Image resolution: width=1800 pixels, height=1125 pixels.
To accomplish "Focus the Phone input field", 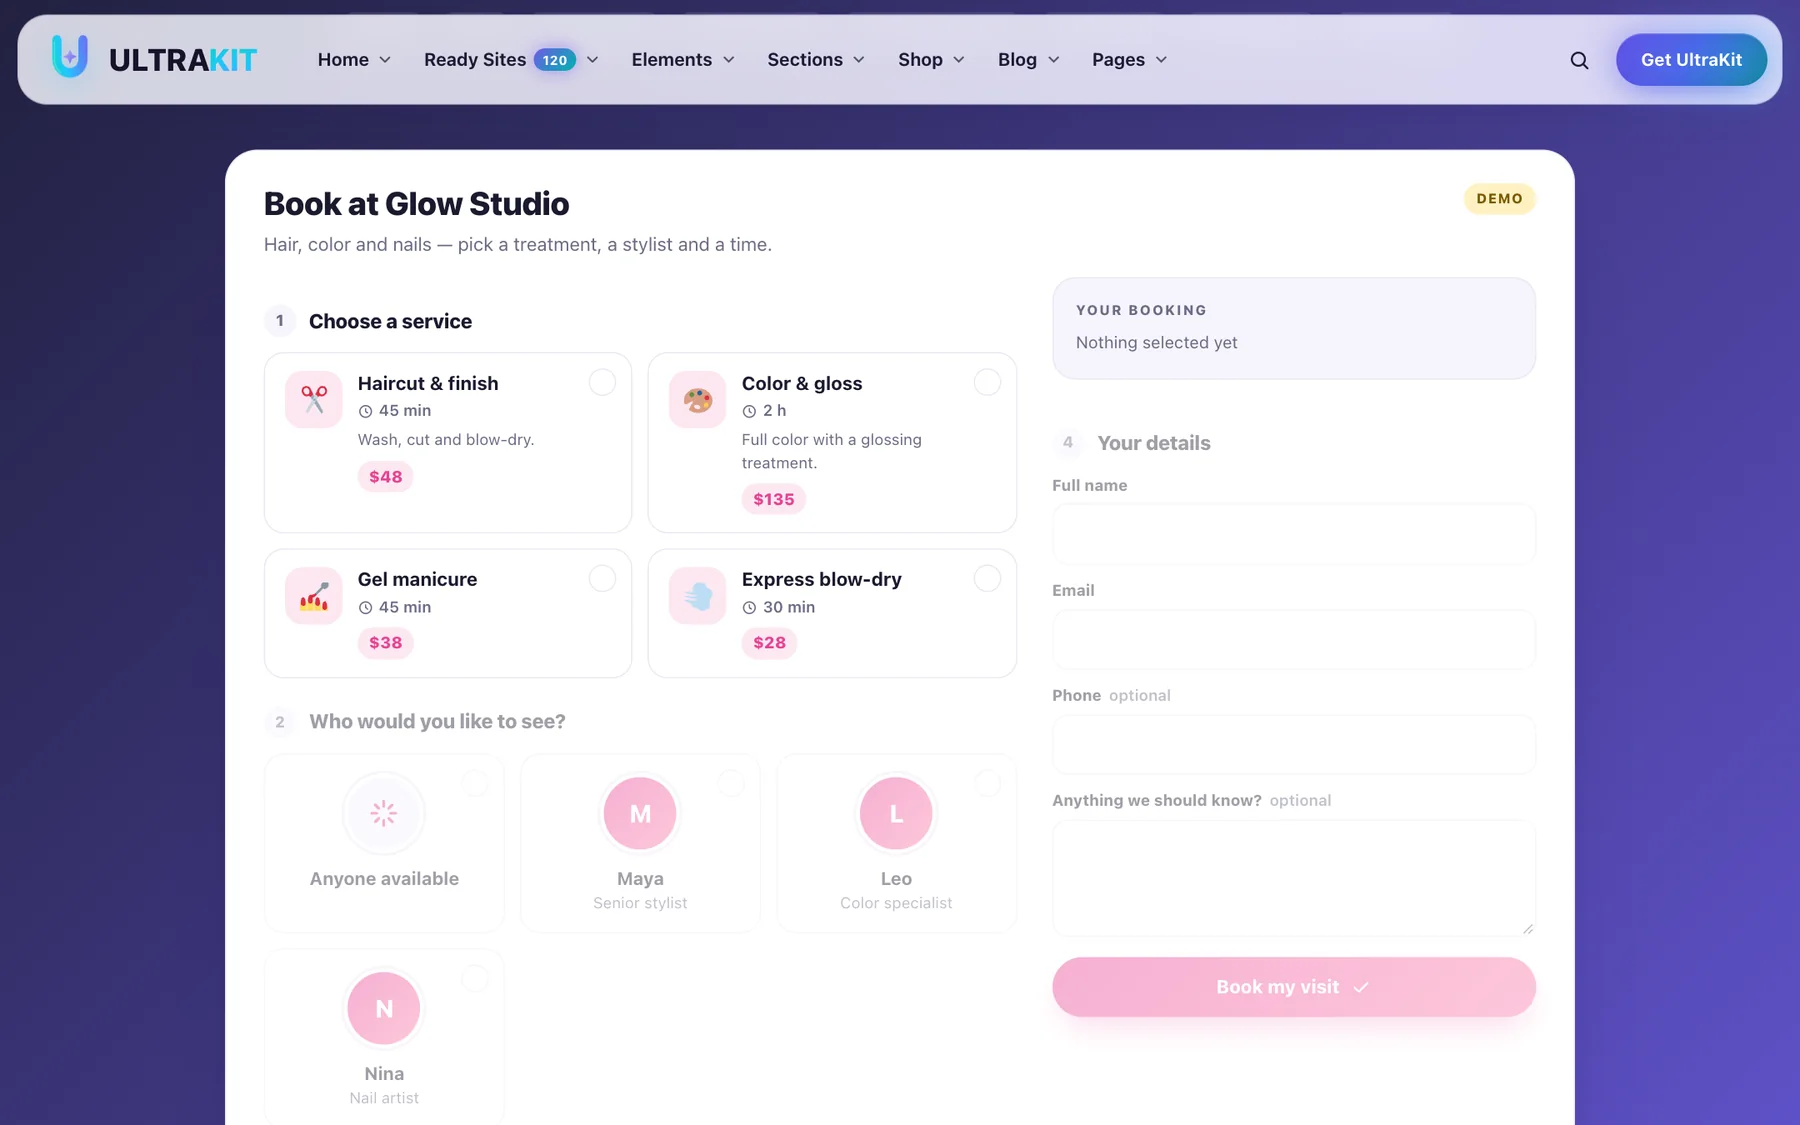I will [x=1293, y=744].
